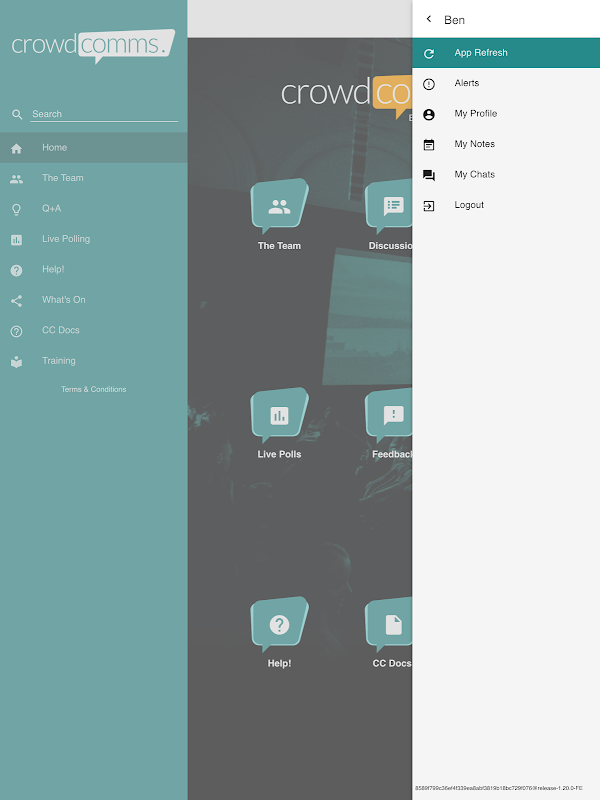The height and width of the screenshot is (800, 600).
Task: Open the Alerts exclamation icon
Action: (429, 84)
